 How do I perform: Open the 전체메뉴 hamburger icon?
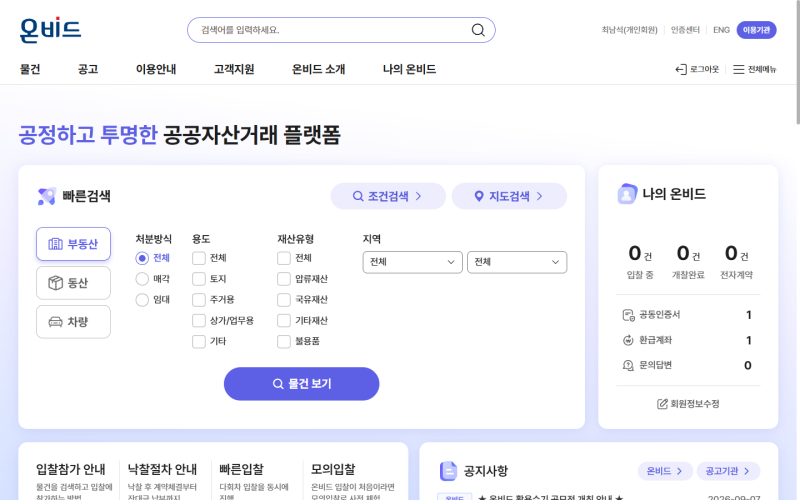[738, 69]
